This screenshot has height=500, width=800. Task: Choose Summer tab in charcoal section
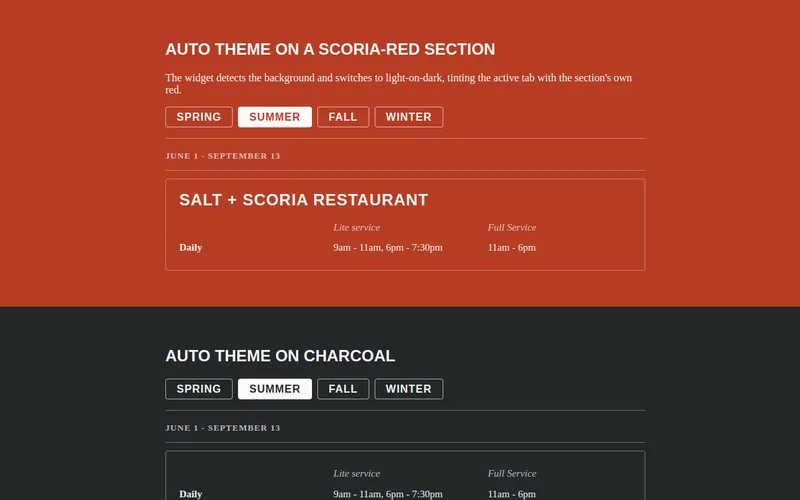click(274, 389)
